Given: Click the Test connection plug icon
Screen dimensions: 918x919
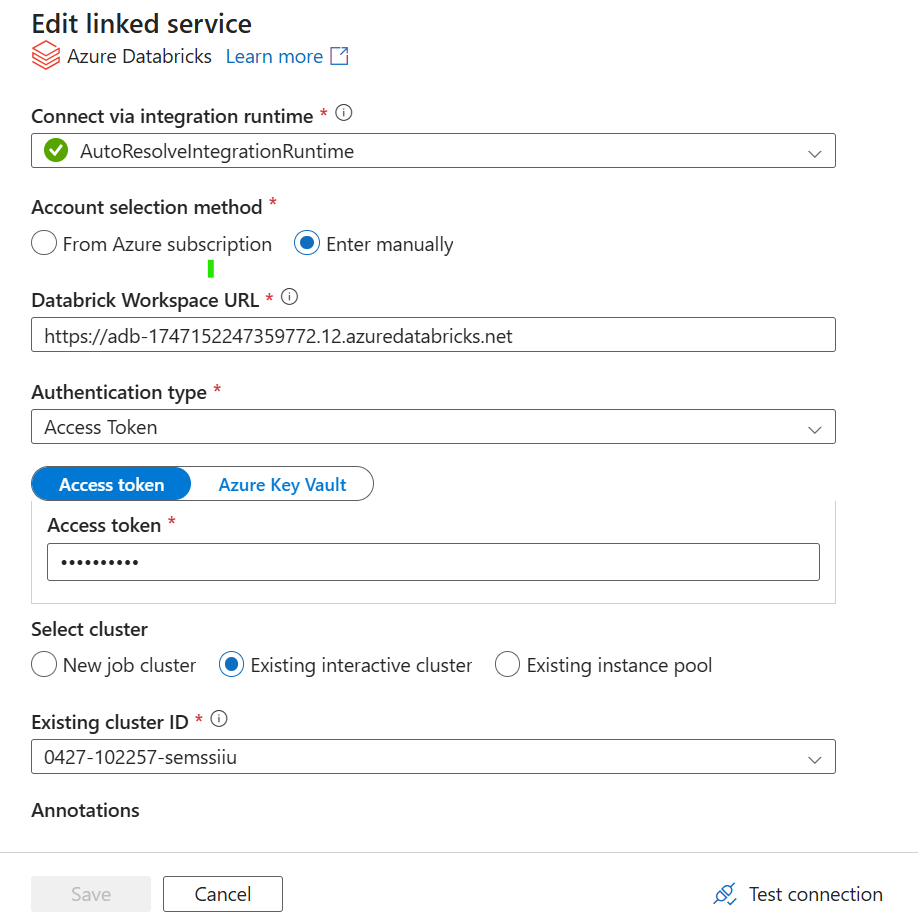Looking at the screenshot, I should point(725,894).
